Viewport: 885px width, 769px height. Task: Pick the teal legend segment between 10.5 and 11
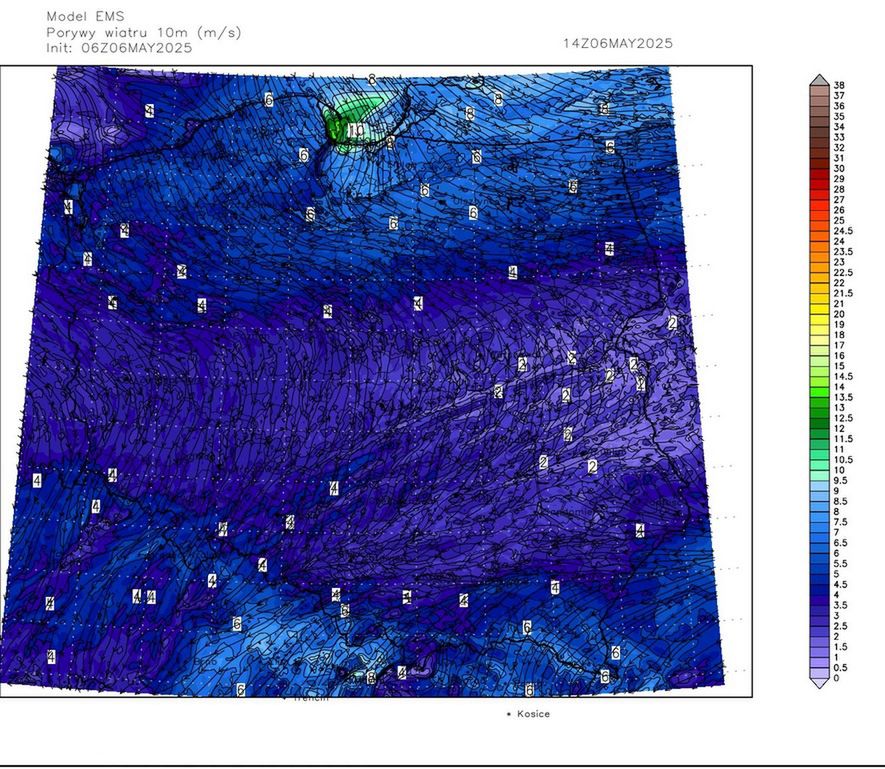click(819, 455)
